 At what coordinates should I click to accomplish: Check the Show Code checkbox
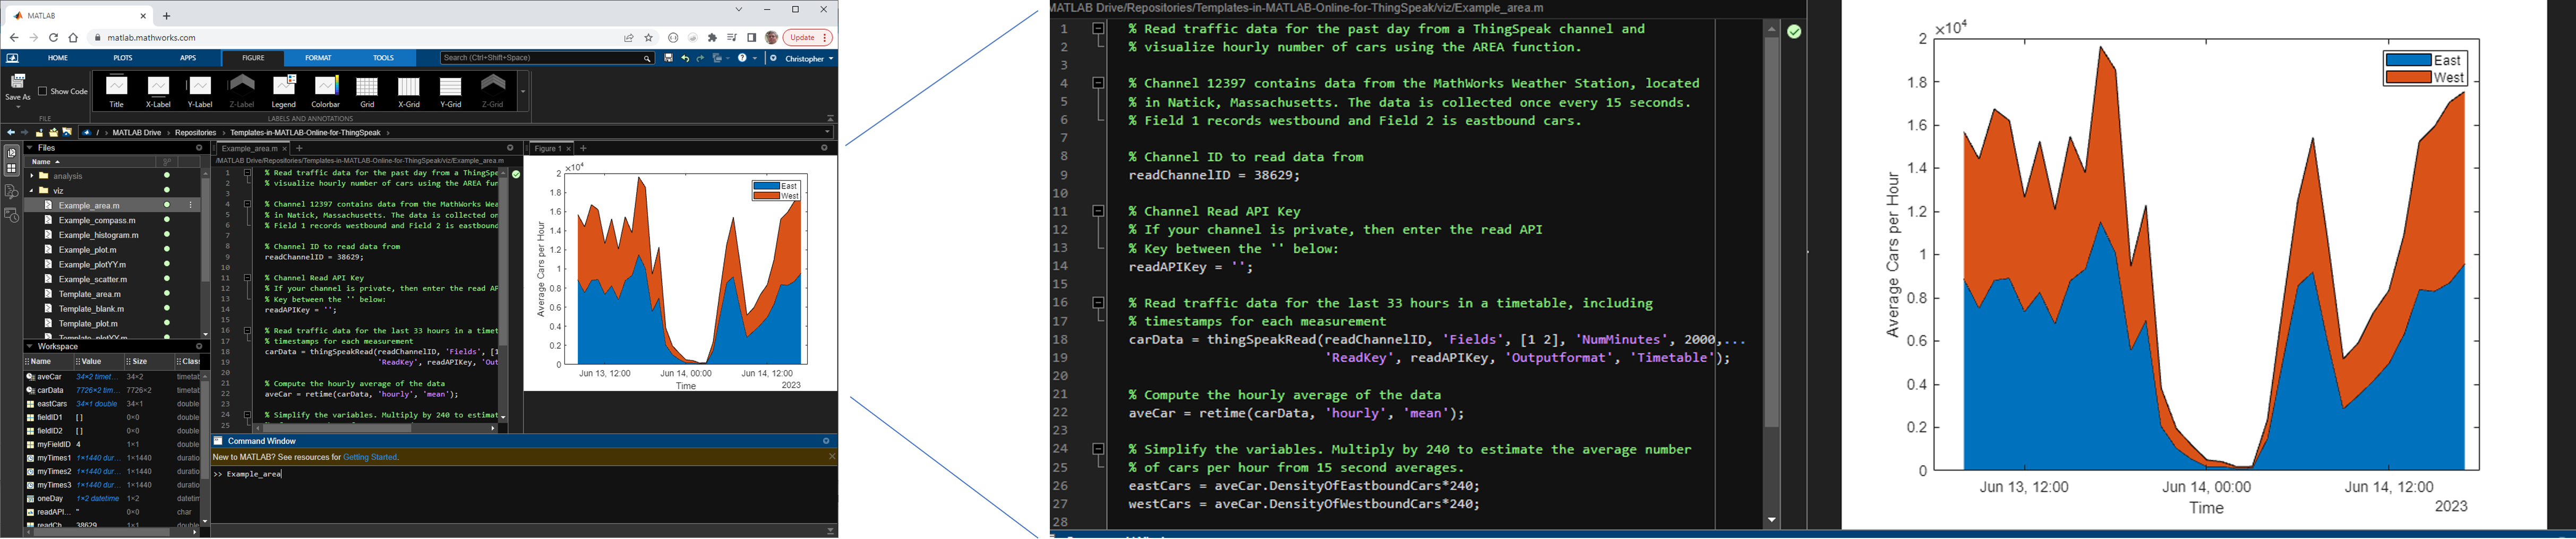[43, 92]
